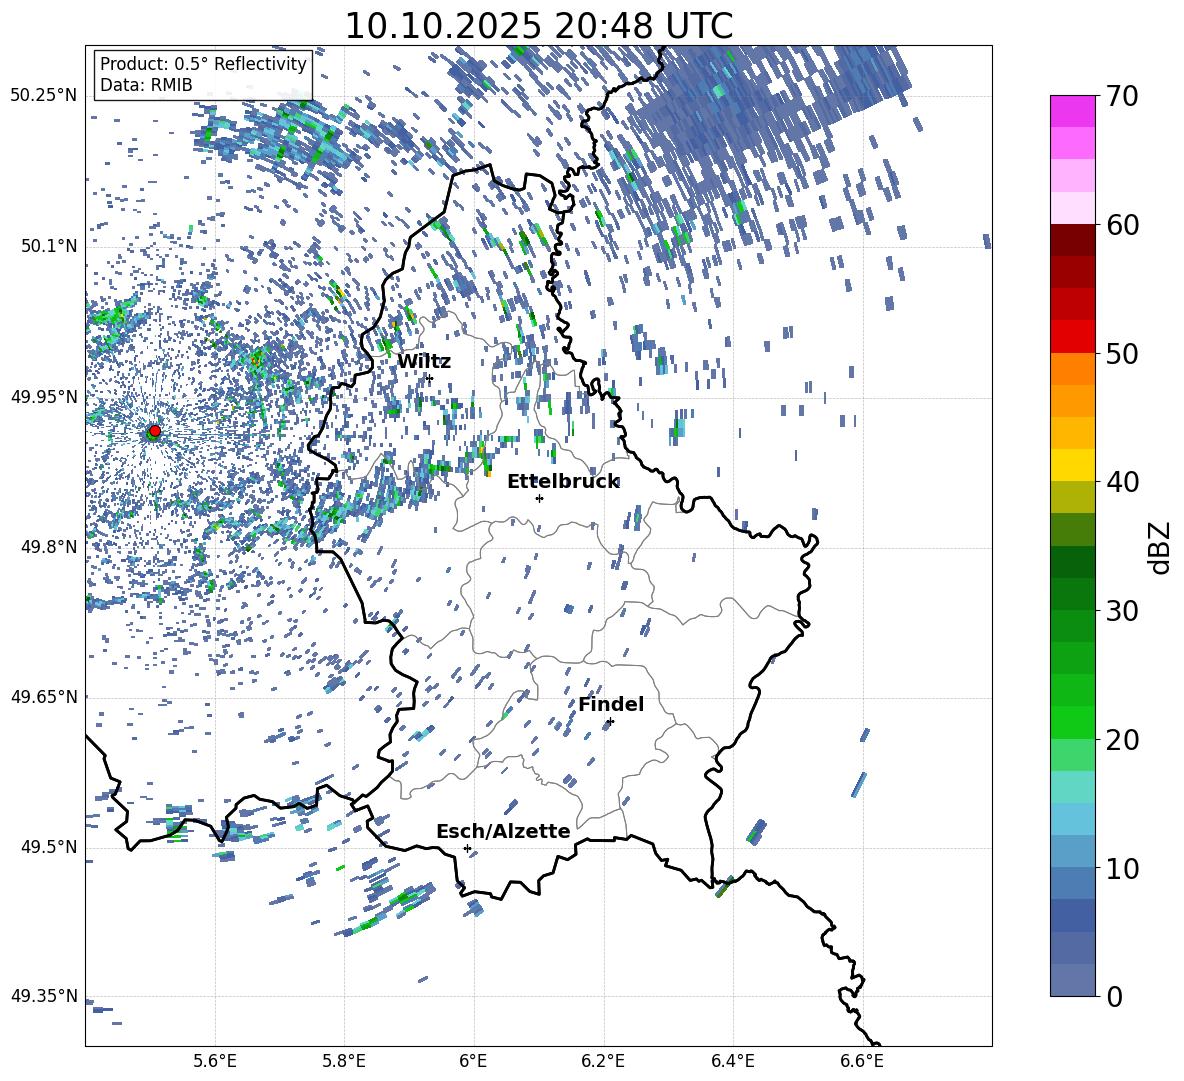Click the Ettelbruck station cross marker
Viewport: 1184px width, 1081px height.
tap(539, 498)
